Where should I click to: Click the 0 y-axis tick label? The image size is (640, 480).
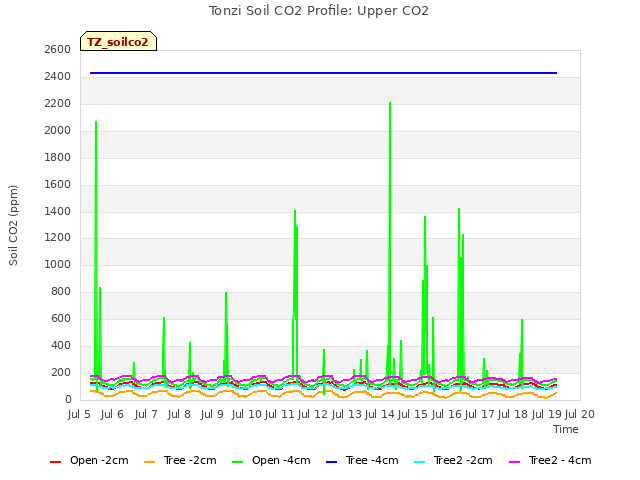68,399
